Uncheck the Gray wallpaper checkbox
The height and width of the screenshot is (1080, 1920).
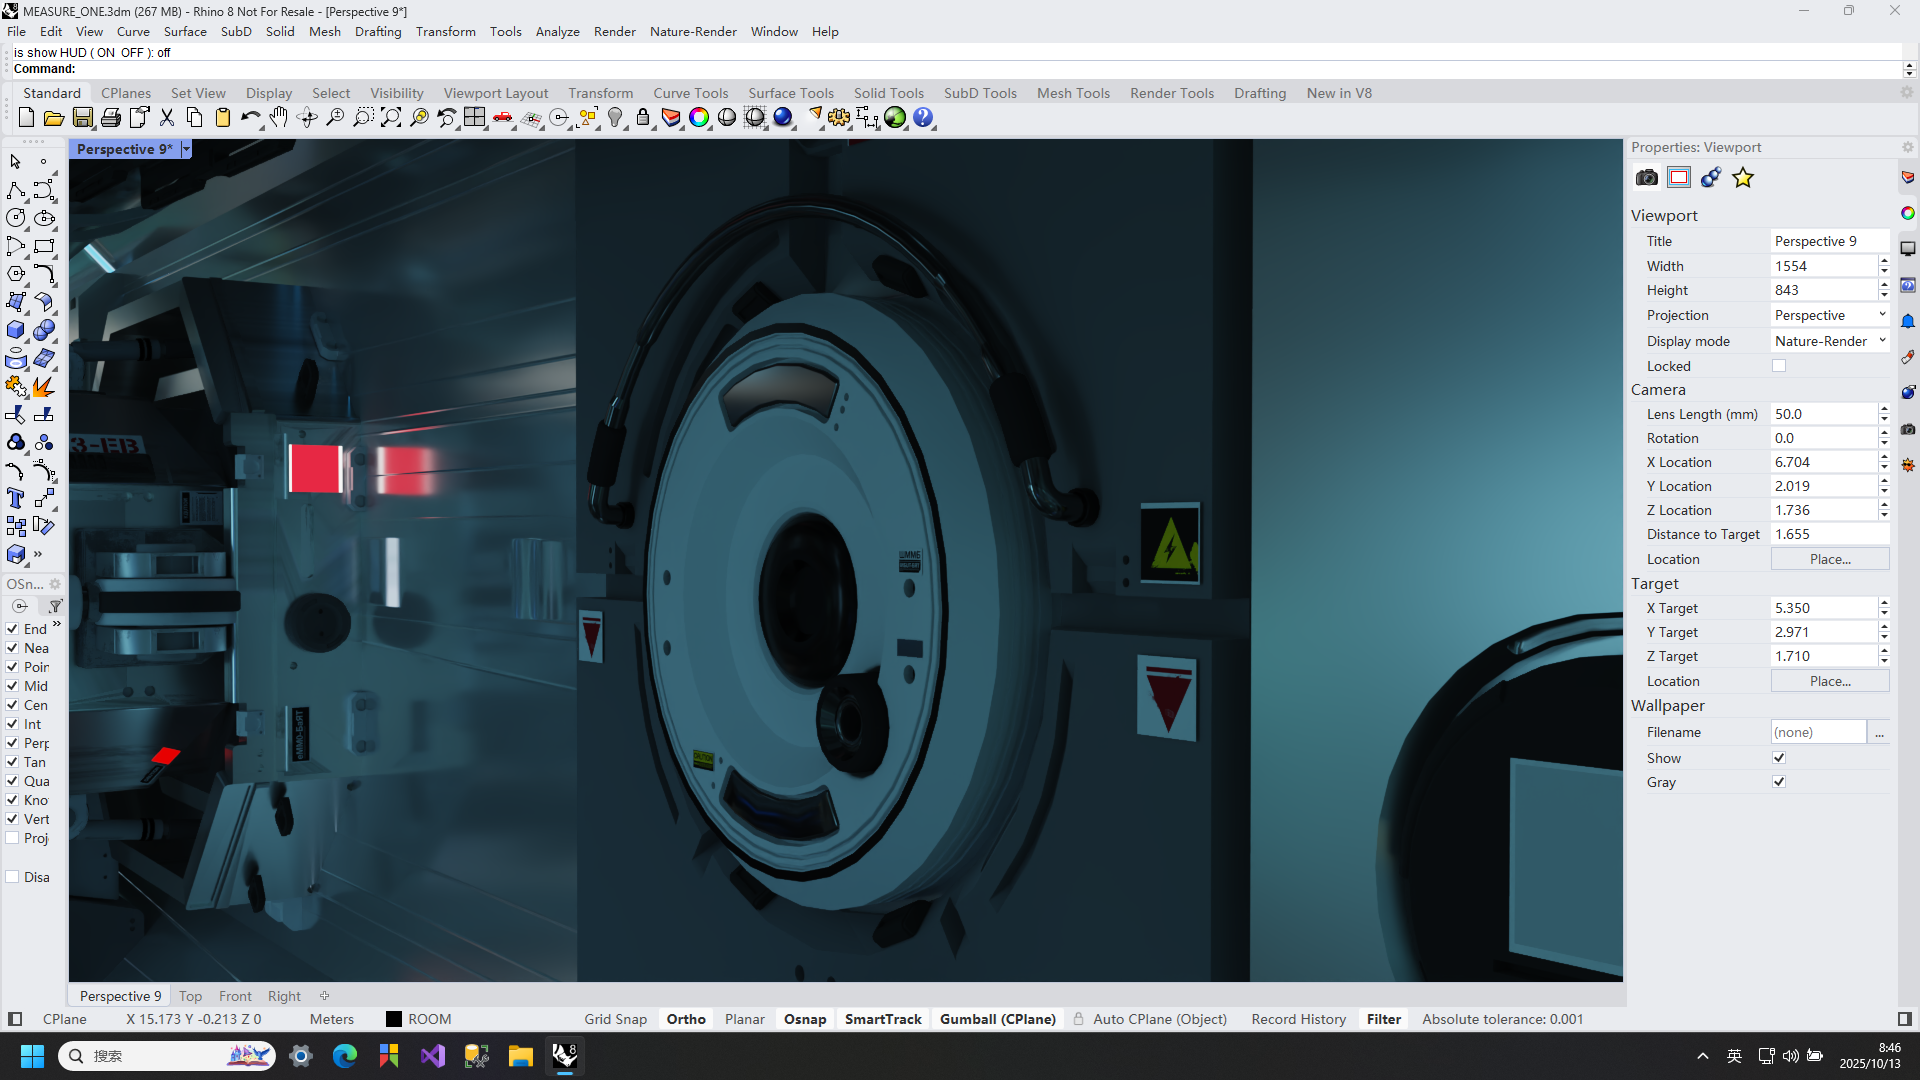(1779, 782)
